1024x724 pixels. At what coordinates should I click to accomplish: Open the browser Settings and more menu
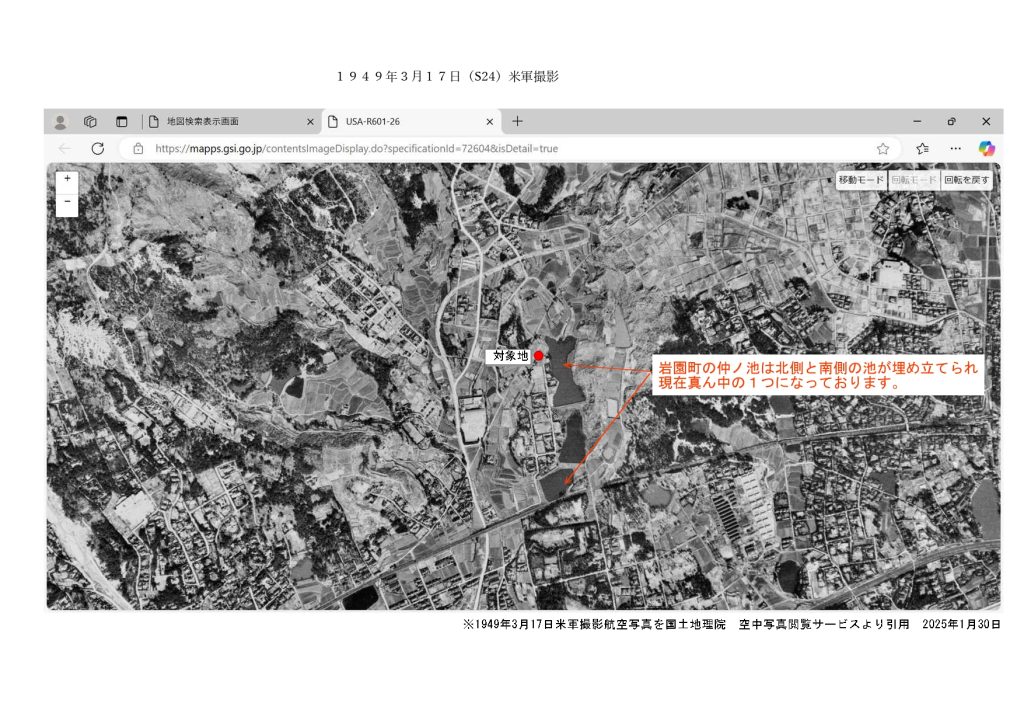pyautogui.click(x=955, y=147)
